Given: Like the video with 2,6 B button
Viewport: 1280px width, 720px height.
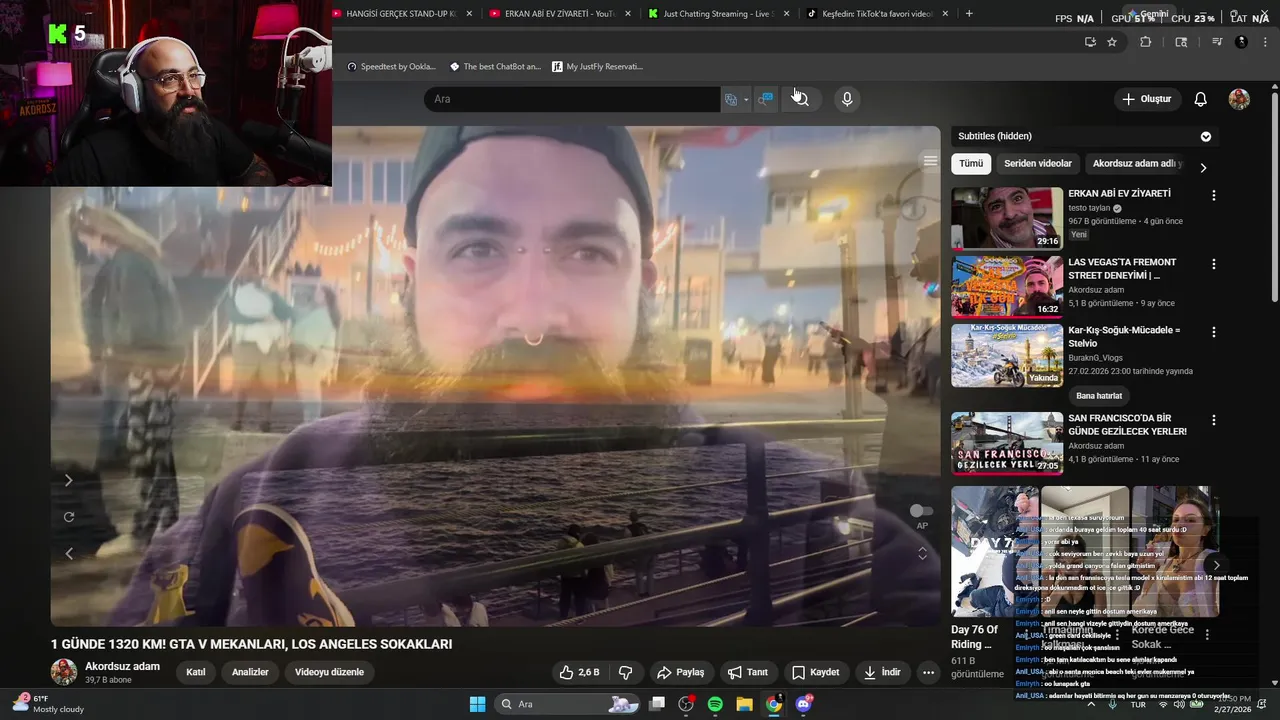Looking at the screenshot, I should [x=579, y=673].
